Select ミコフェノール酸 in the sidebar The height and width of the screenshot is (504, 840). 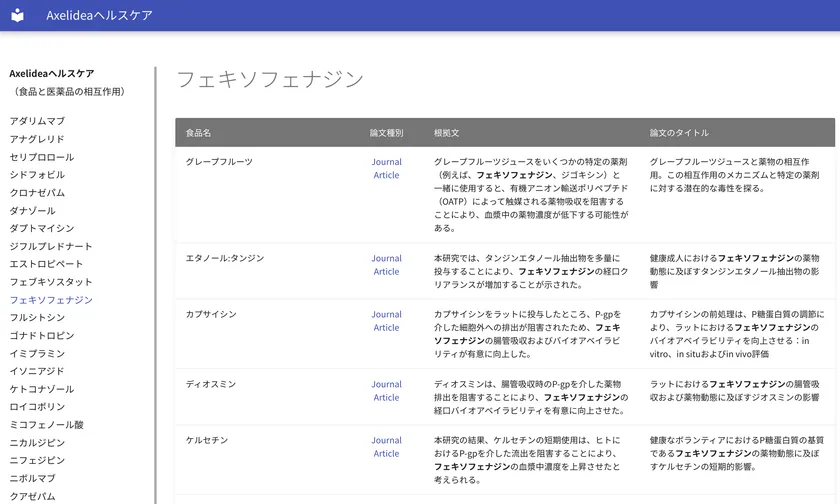(x=47, y=425)
